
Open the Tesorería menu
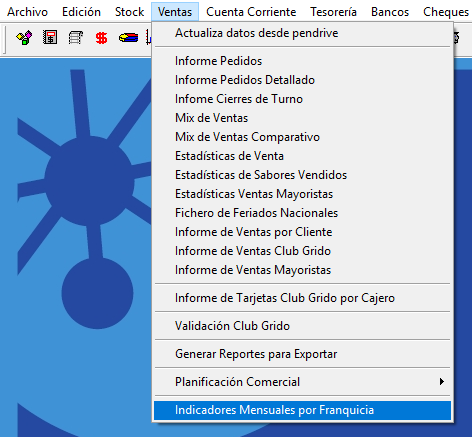tap(333, 12)
